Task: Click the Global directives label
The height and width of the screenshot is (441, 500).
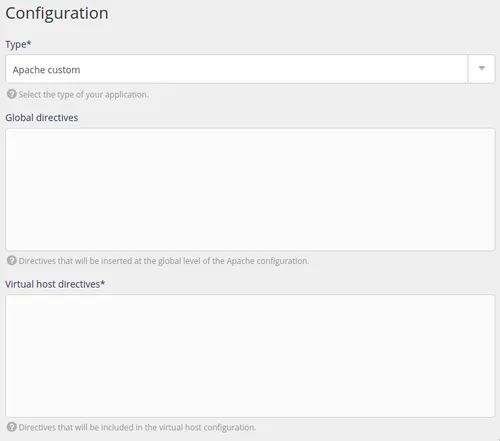Action: point(42,118)
